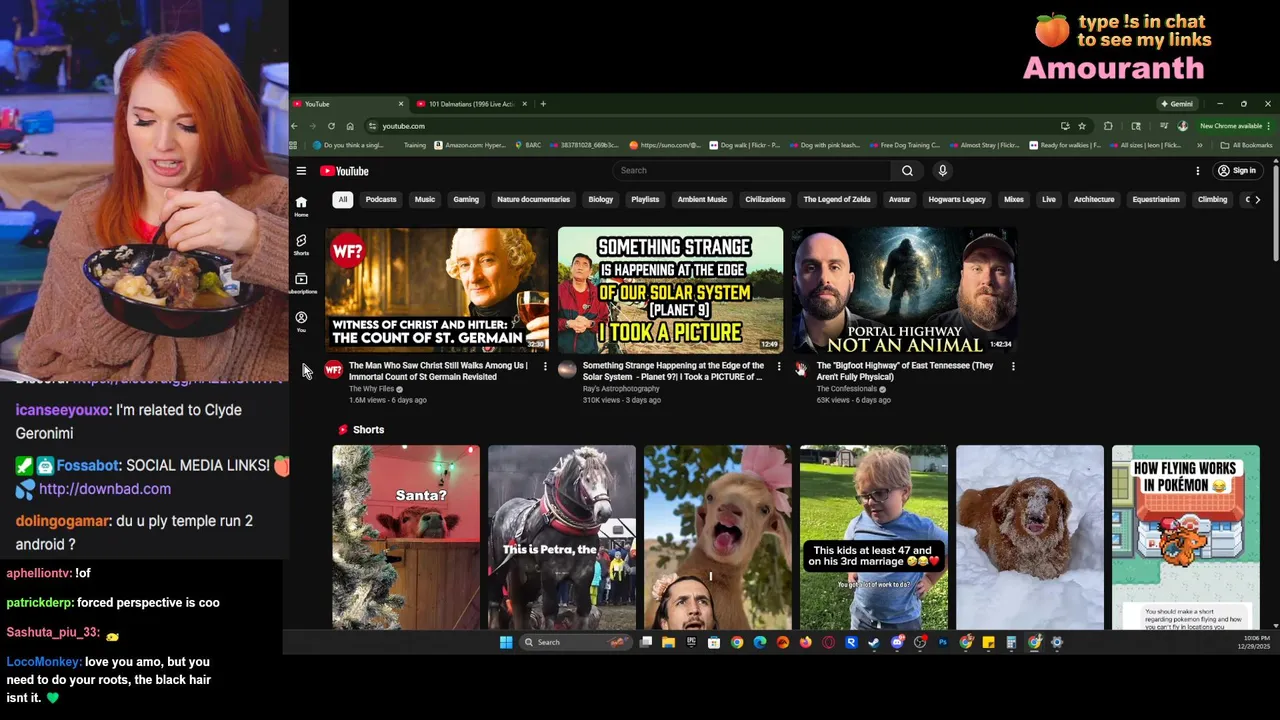This screenshot has height=720, width=1280.
Task: Go back using browser back arrow
Action: tap(294, 126)
